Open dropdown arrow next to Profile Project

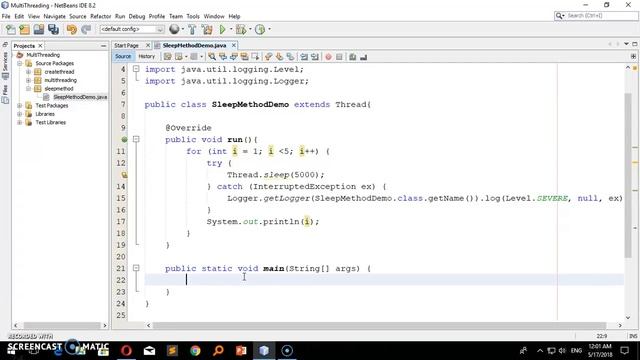pyautogui.click(x=269, y=29)
